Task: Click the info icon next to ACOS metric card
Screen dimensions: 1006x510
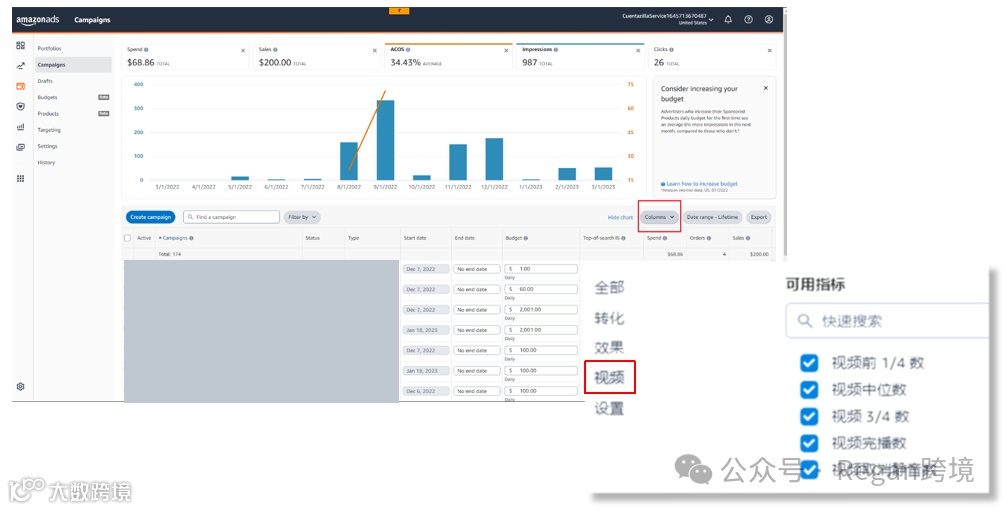Action: pyautogui.click(x=408, y=49)
